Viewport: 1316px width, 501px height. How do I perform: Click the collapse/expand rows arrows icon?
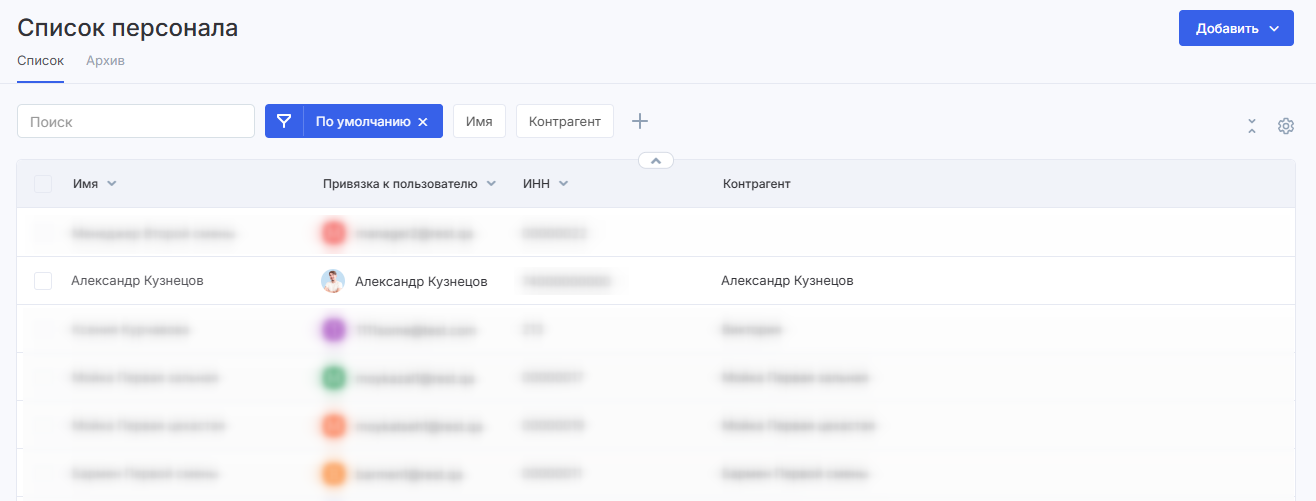[1252, 126]
